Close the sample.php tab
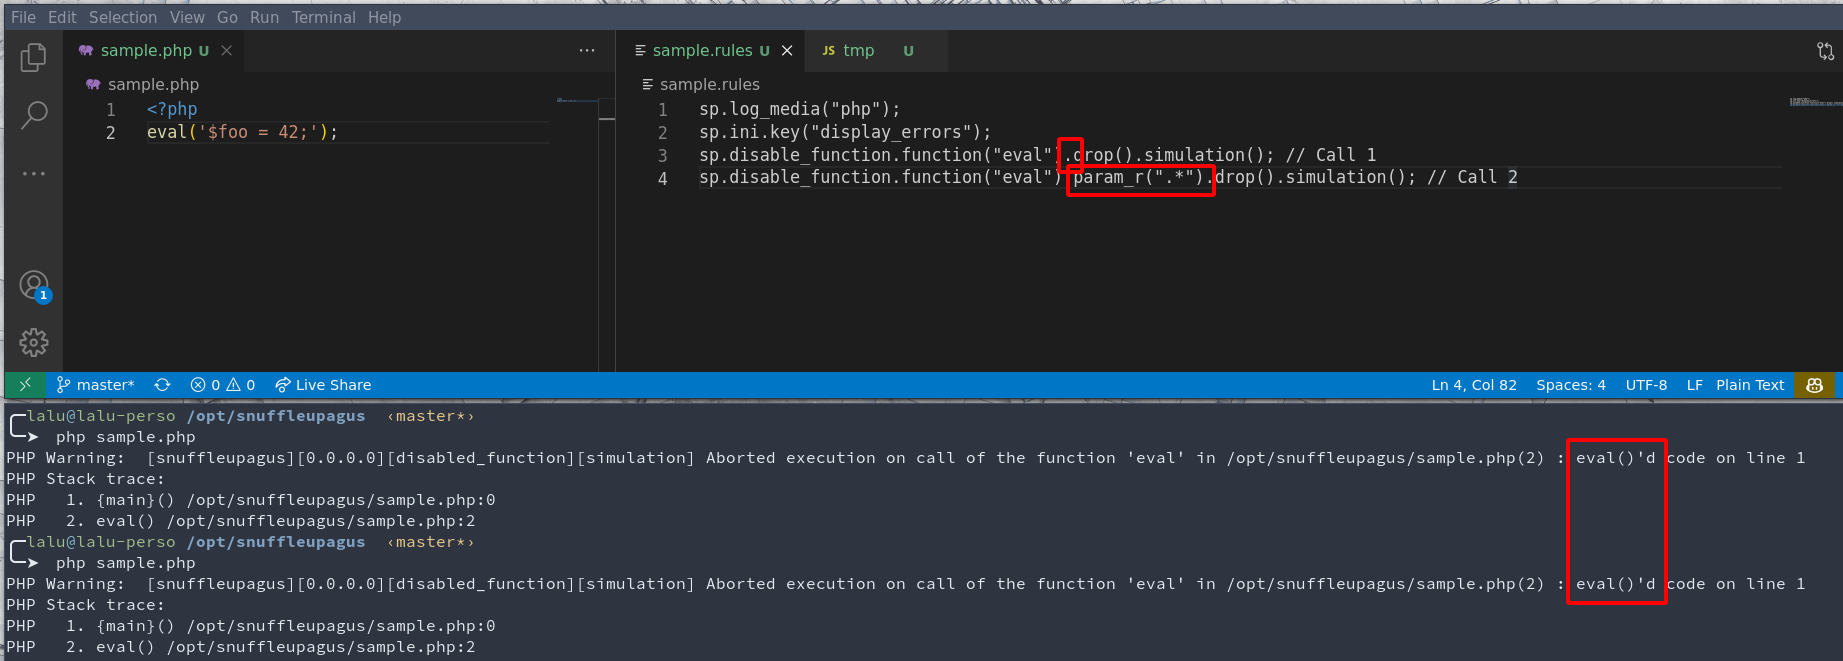 coord(227,50)
